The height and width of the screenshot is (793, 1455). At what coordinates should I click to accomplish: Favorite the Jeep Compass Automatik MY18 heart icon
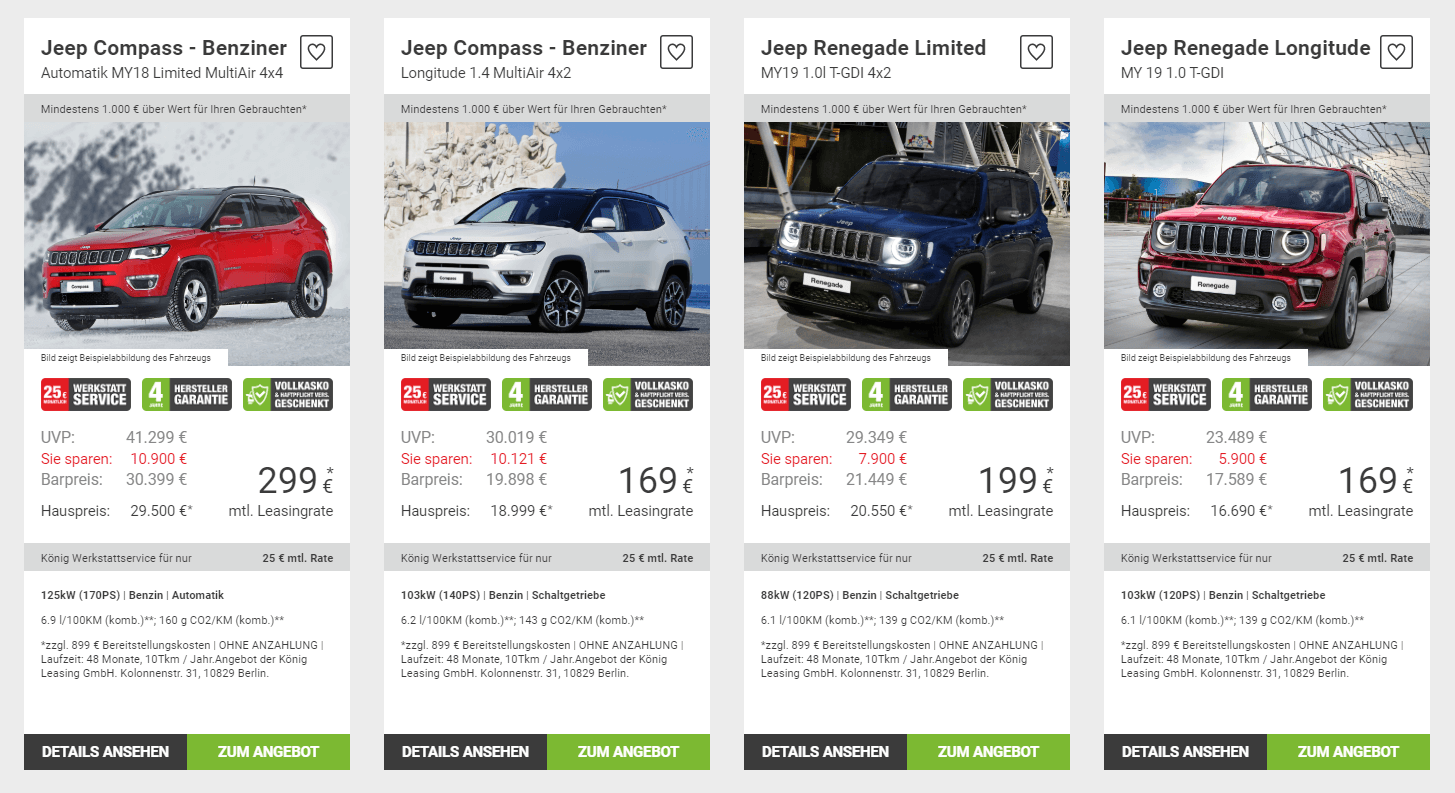click(x=317, y=52)
